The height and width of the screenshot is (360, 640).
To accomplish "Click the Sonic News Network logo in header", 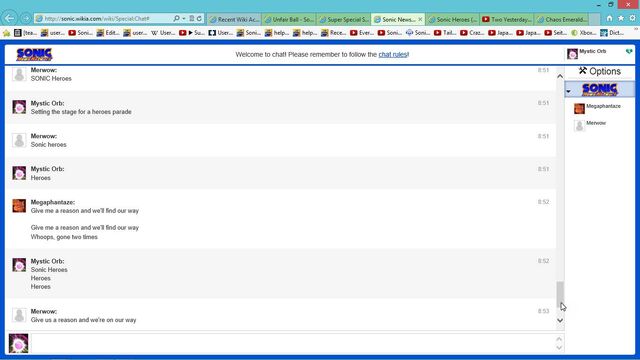I will pyautogui.click(x=34, y=54).
